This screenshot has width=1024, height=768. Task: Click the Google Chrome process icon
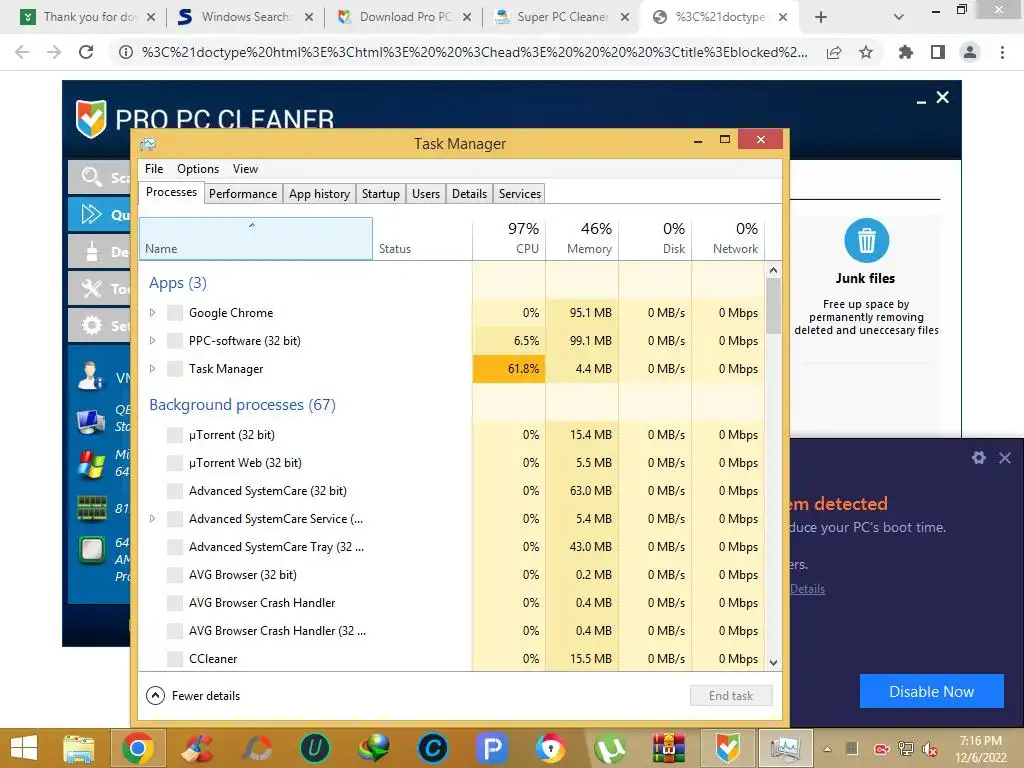coord(174,313)
